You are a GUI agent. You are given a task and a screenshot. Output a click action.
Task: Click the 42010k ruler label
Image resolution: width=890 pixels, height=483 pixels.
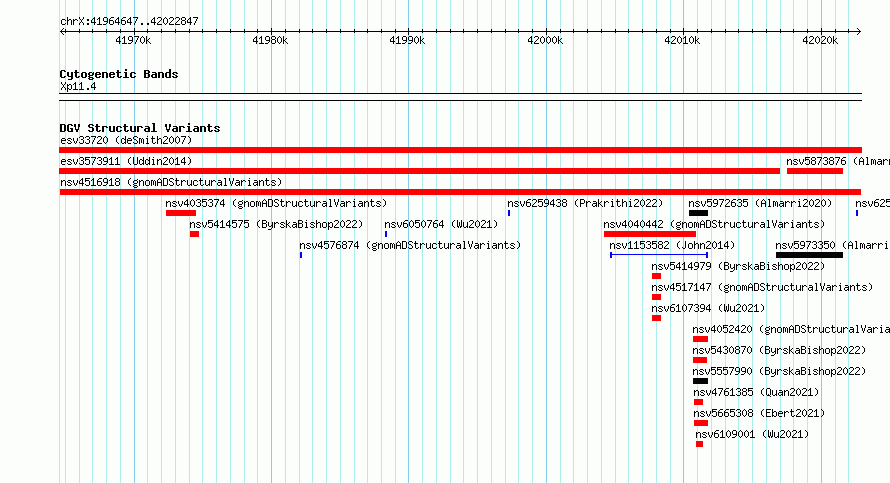[682, 40]
